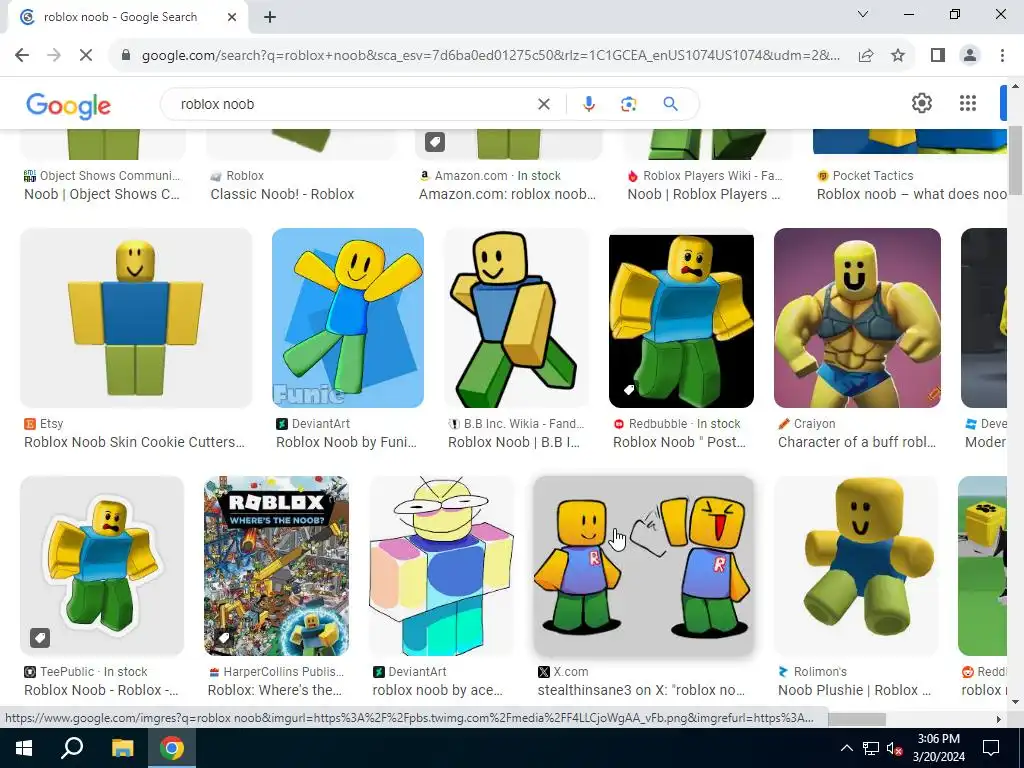
Task: Open the Craiyon buff noob image
Action: (857, 318)
